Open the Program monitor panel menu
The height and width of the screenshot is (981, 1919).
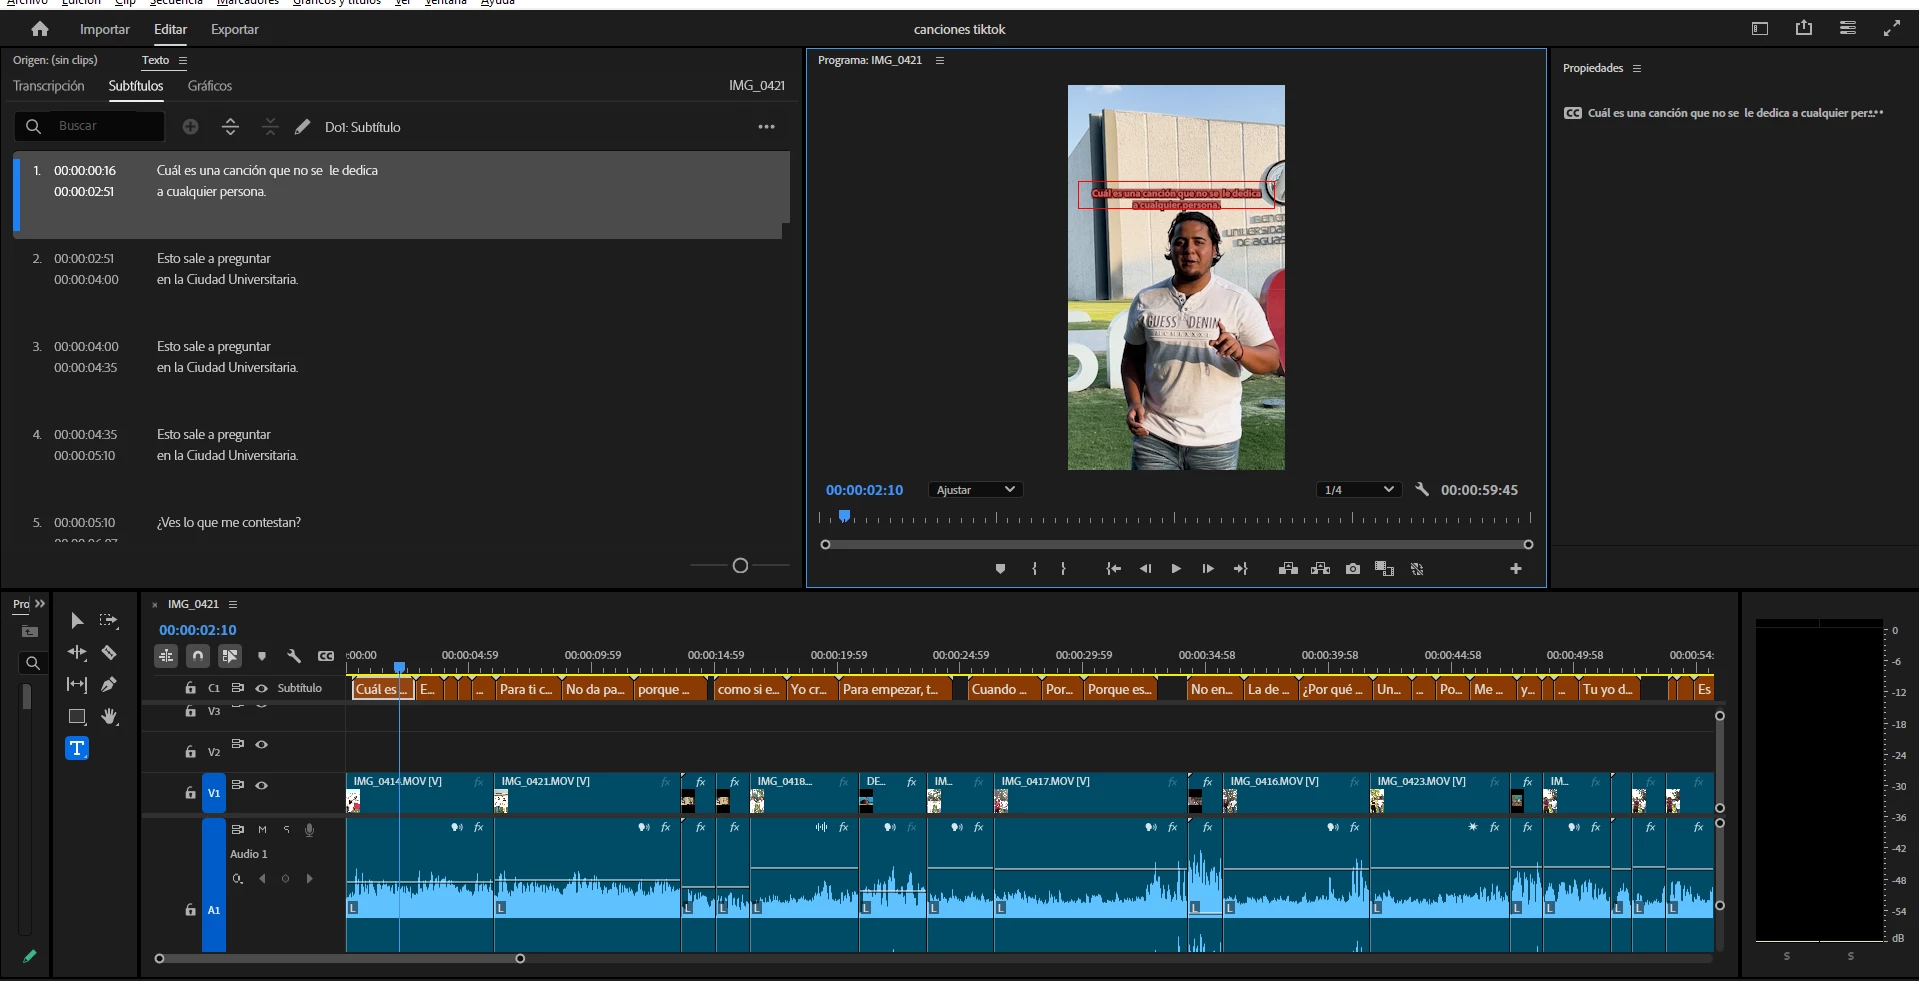(x=940, y=60)
